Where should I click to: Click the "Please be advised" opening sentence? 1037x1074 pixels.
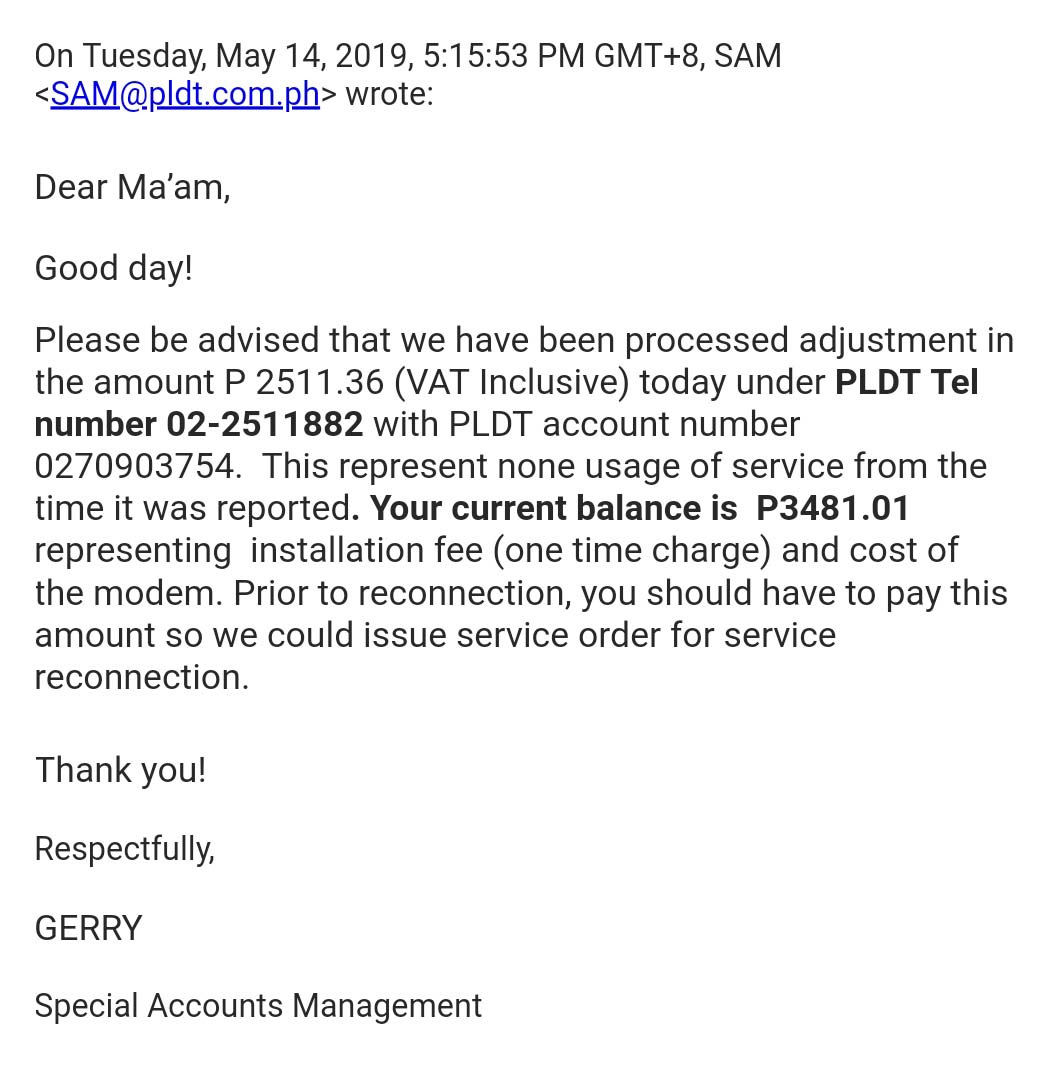pyautogui.click(x=175, y=340)
